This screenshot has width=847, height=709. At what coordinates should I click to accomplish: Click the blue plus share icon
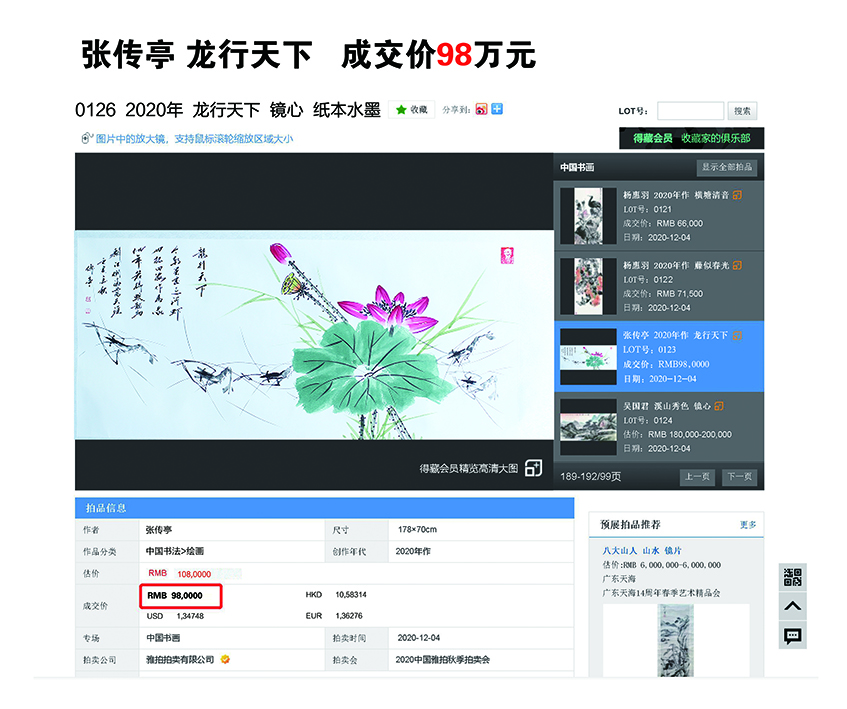tap(496, 109)
